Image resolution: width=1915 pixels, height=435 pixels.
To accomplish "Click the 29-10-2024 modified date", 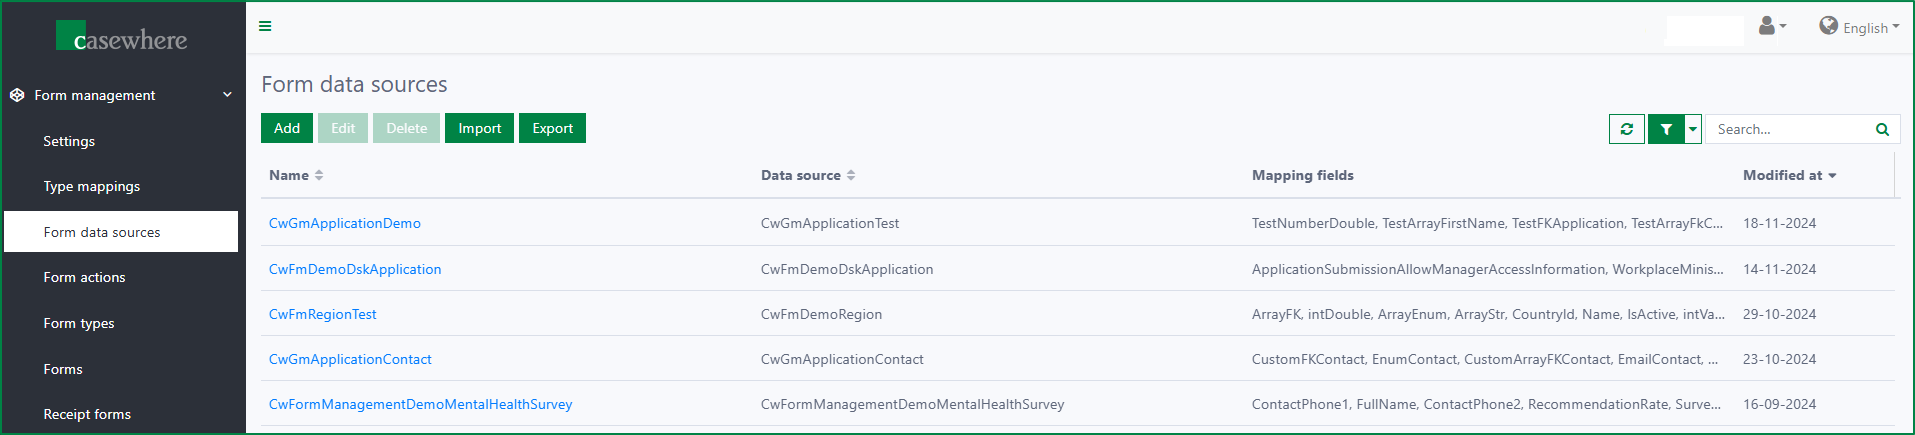I will [1779, 314].
